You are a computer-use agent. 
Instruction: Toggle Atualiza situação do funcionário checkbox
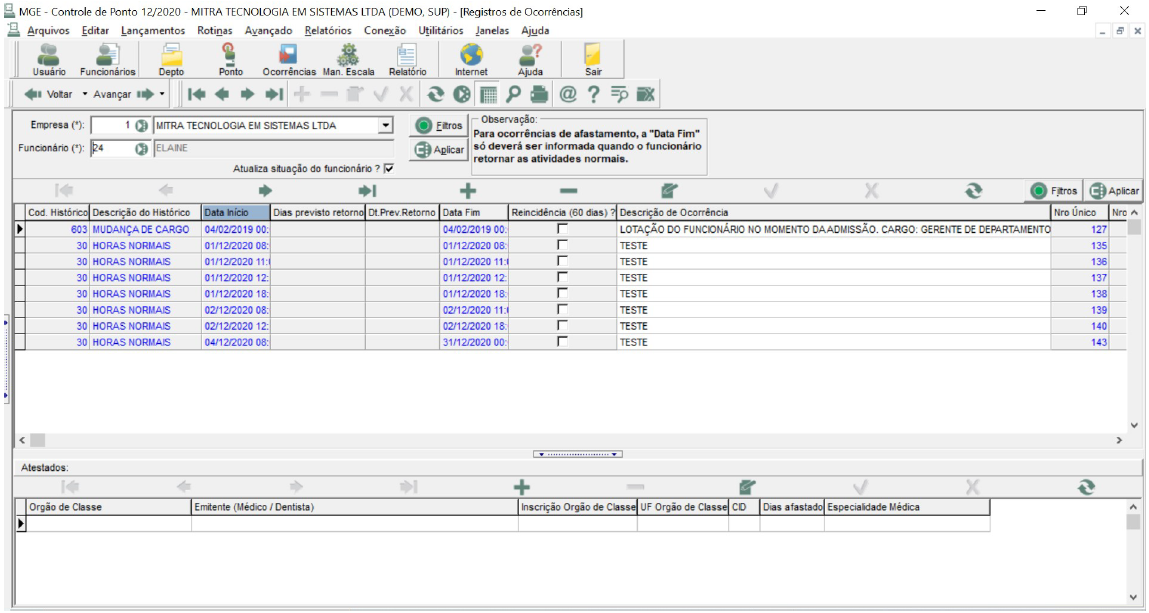(x=389, y=168)
